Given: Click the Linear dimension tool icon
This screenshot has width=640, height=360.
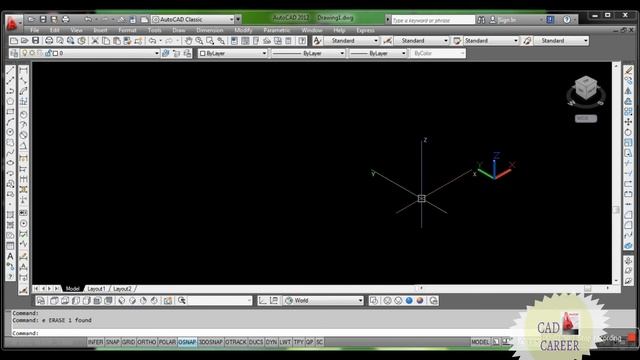Looking at the screenshot, I should point(23,71).
